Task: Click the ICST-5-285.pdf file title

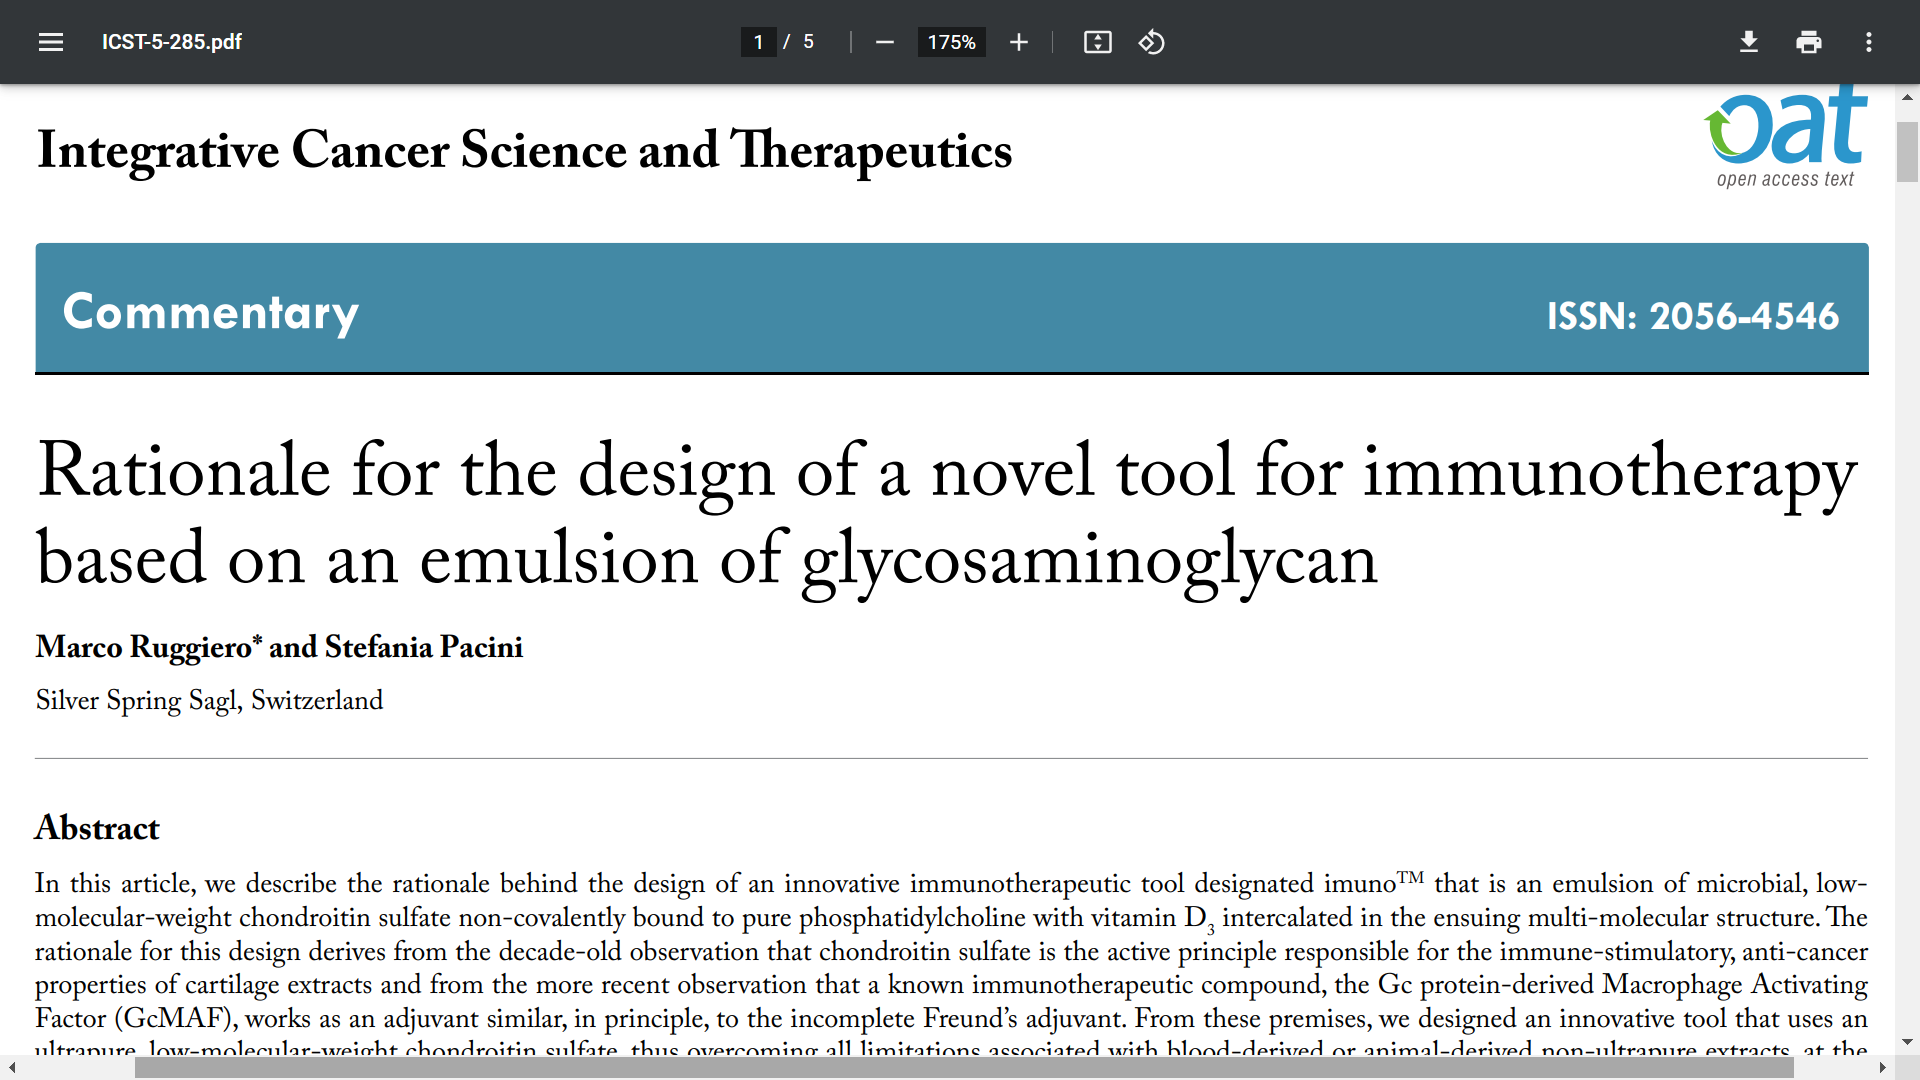Action: point(172,42)
